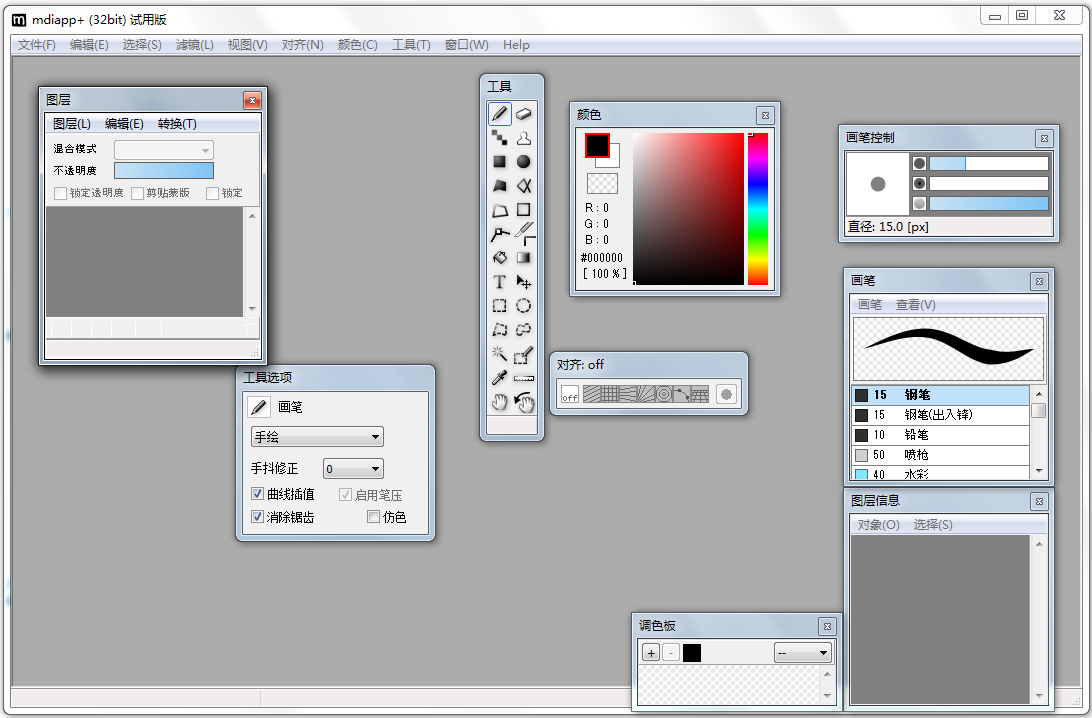Image resolution: width=1092 pixels, height=718 pixels.
Task: Choose the elliptical selection tool
Action: (524, 306)
